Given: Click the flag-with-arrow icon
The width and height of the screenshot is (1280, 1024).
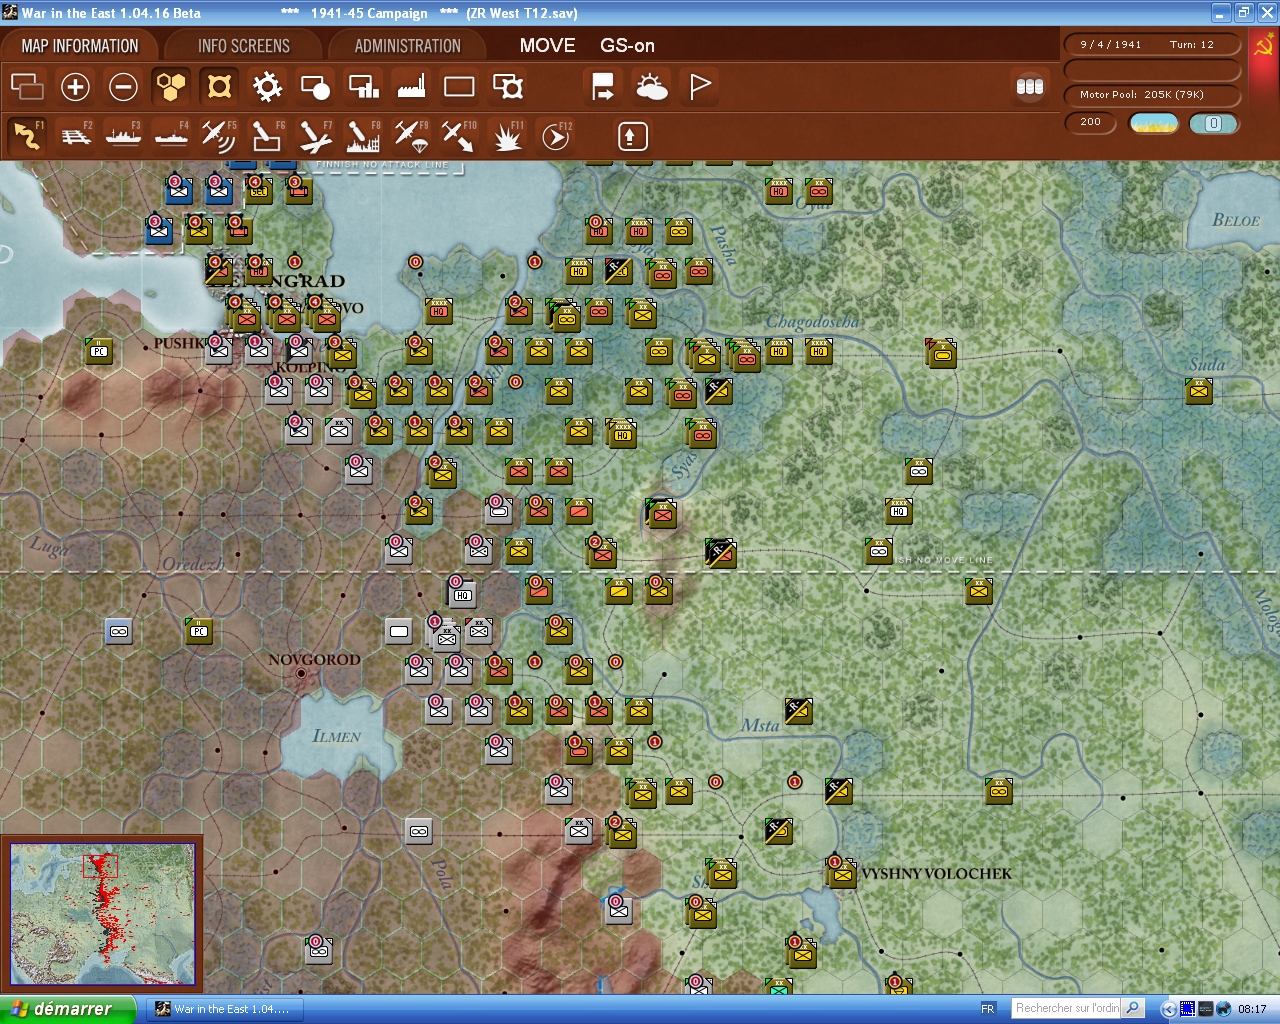Looking at the screenshot, I should tap(603, 87).
